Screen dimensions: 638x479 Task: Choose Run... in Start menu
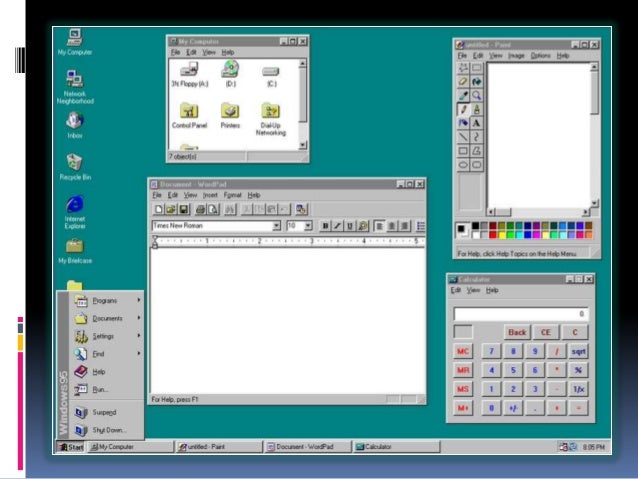click(107, 390)
